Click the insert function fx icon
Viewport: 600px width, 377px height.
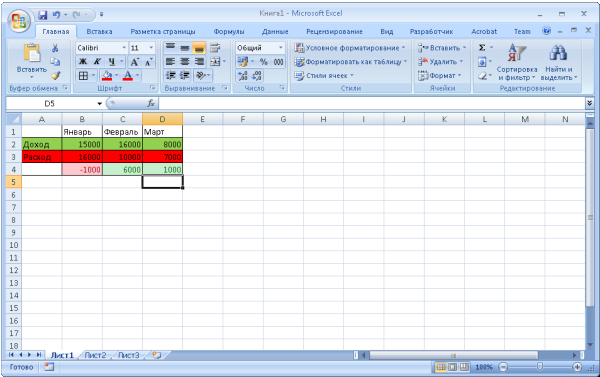click(x=151, y=103)
